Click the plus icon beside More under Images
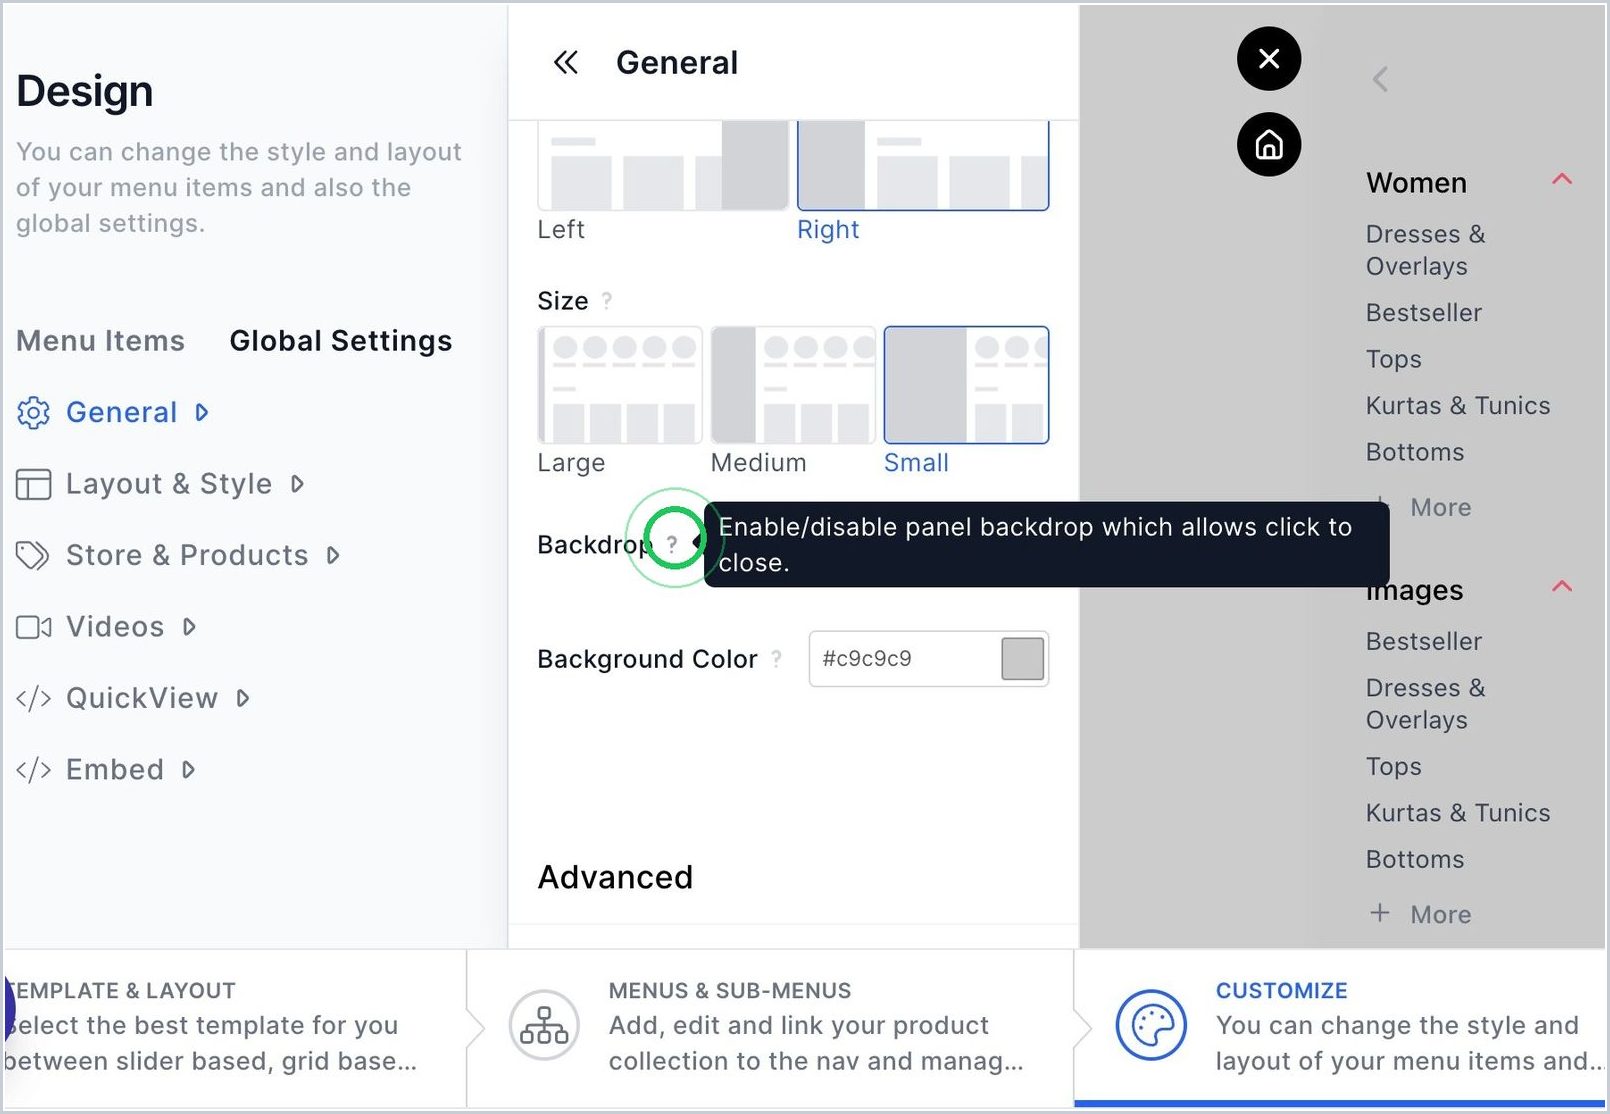Viewport: 1610px width, 1114px height. pyautogui.click(x=1380, y=913)
